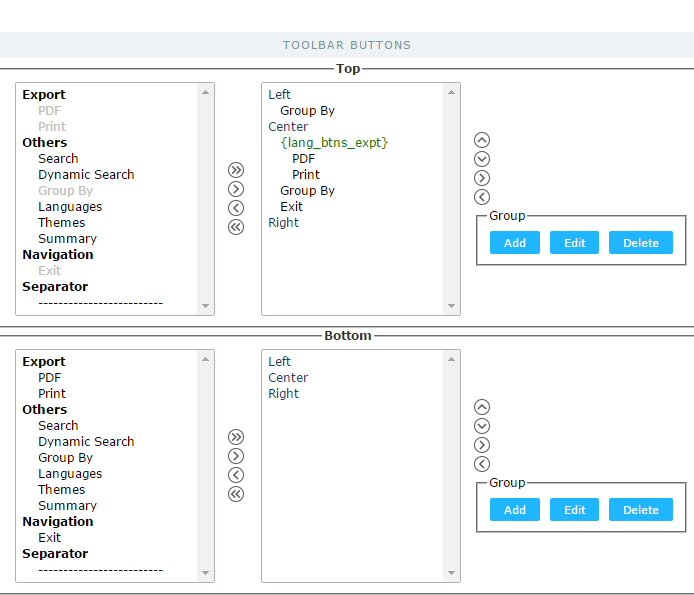Click the add single right arrow in Top section
Image resolution: width=694 pixels, height=595 pixels.
tap(236, 189)
